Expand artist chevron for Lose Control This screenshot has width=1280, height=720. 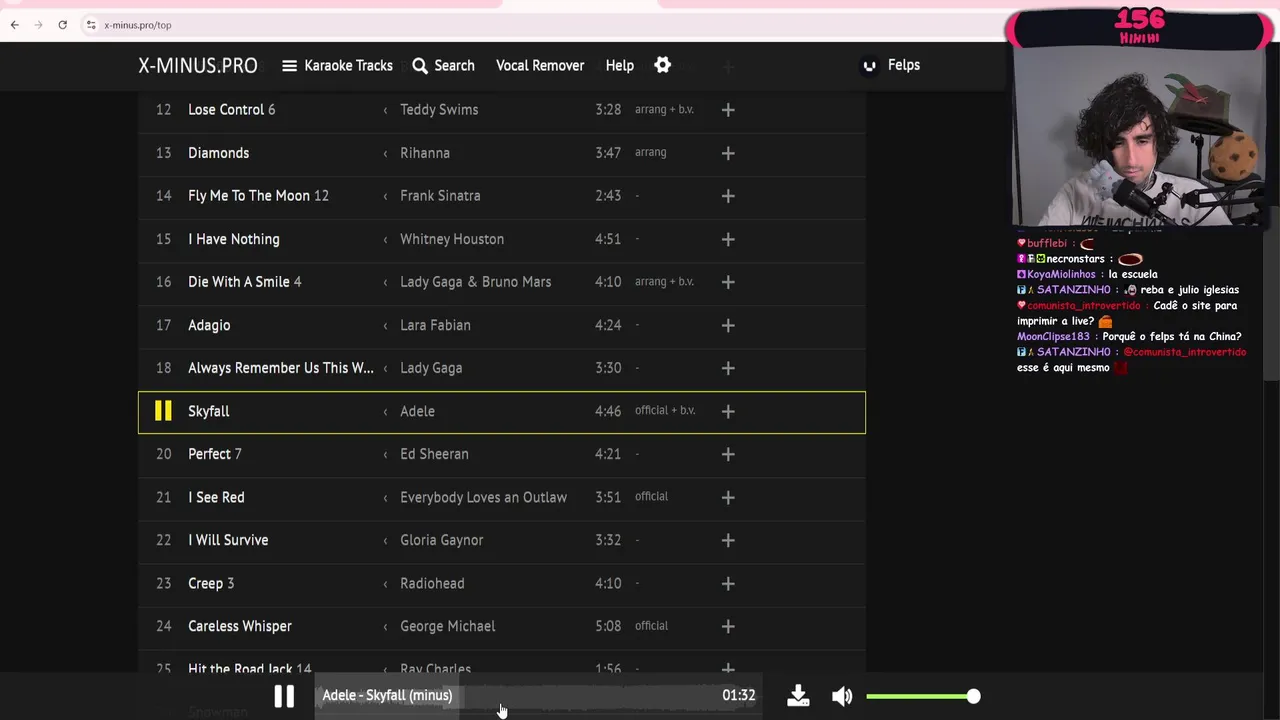tap(385, 110)
